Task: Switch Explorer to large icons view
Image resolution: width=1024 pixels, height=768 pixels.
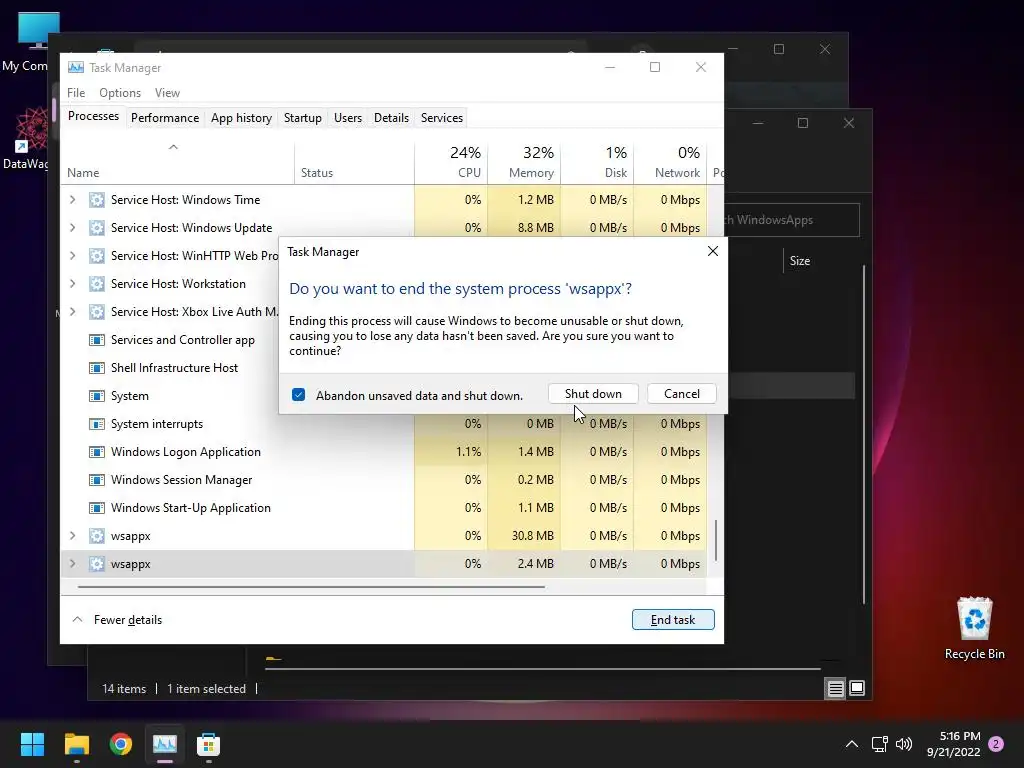Action: tap(857, 688)
